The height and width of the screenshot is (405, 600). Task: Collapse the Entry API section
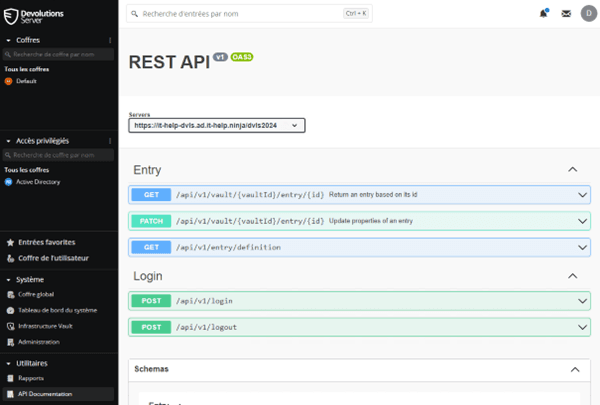click(572, 170)
